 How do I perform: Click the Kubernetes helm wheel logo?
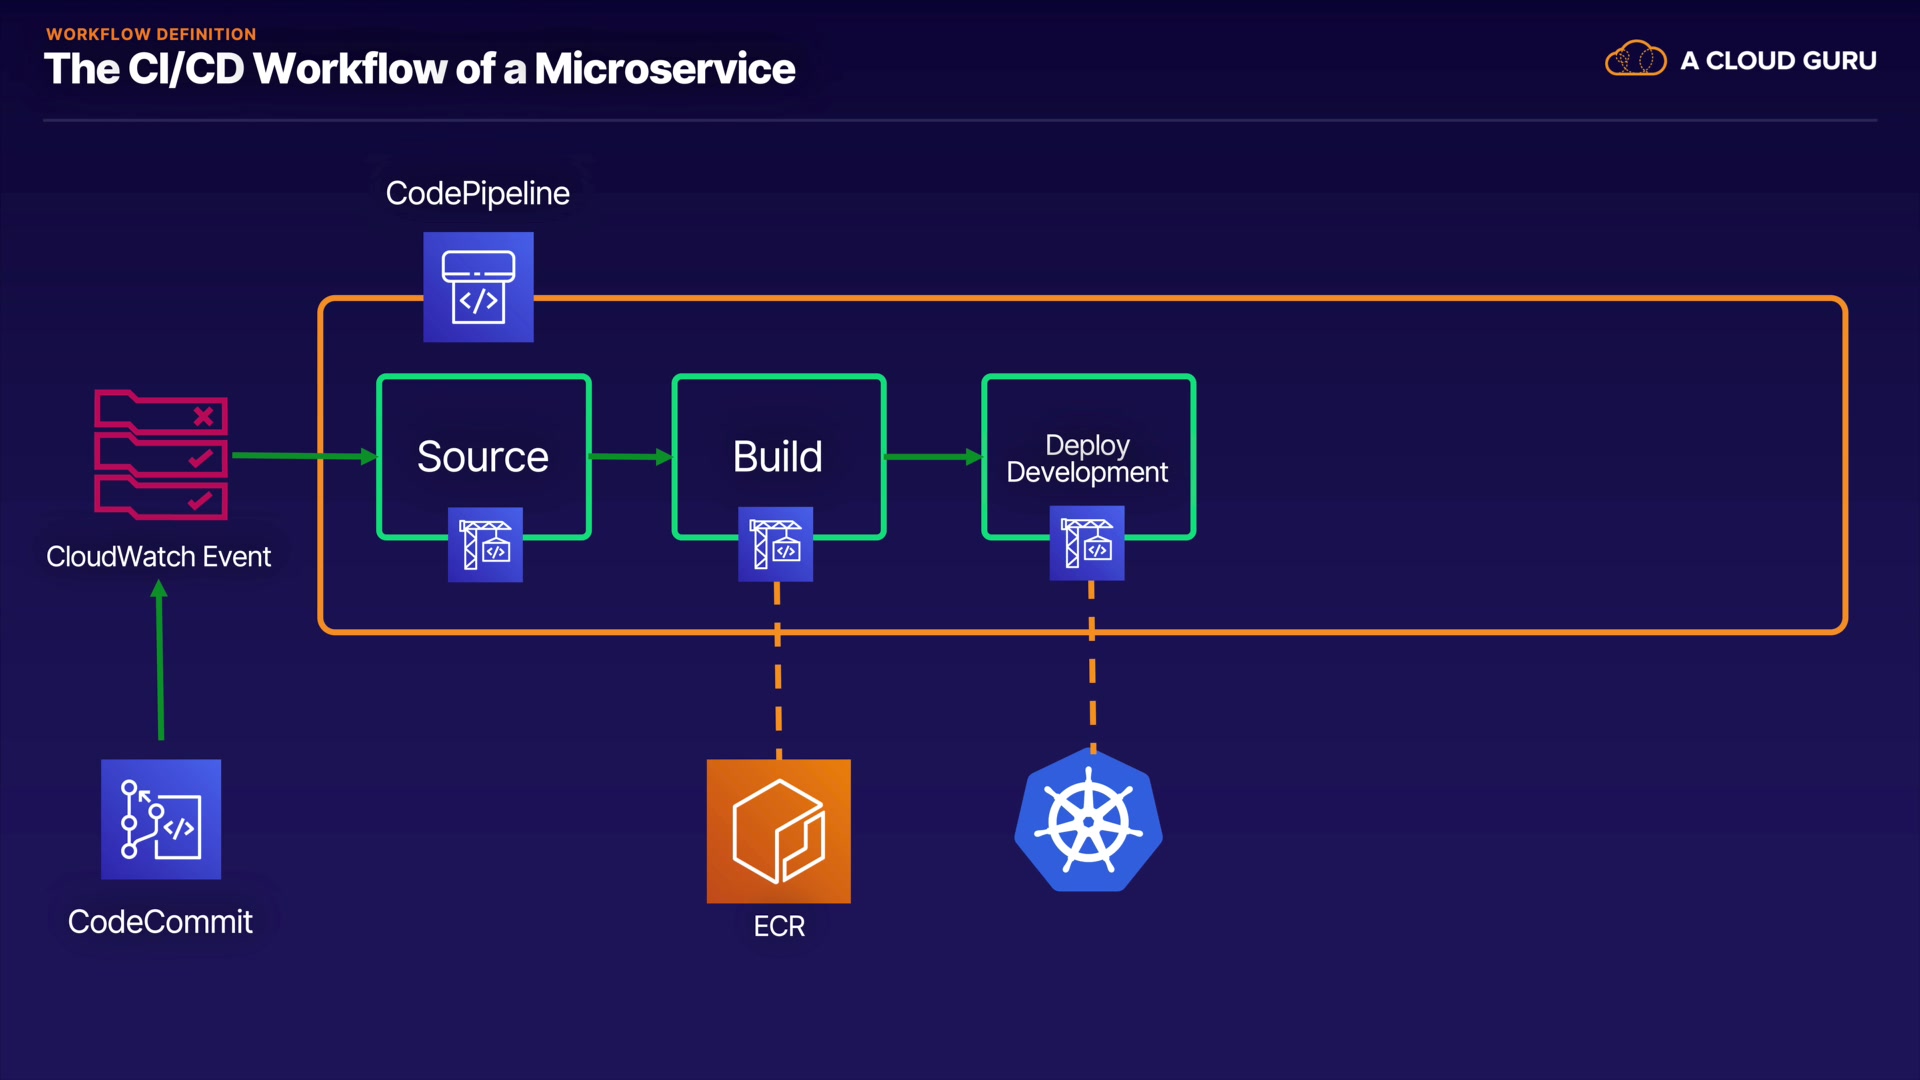coord(1088,821)
